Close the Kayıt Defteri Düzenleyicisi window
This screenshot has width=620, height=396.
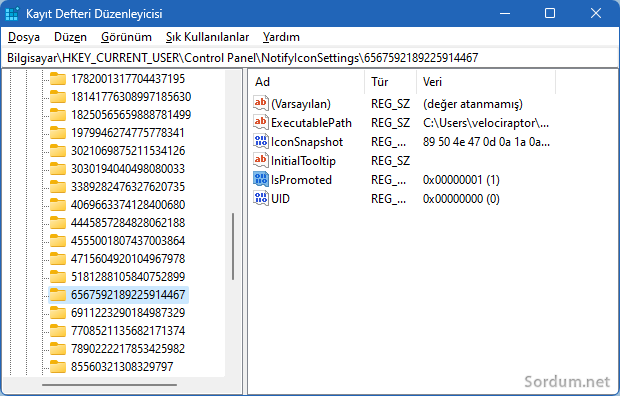point(595,13)
